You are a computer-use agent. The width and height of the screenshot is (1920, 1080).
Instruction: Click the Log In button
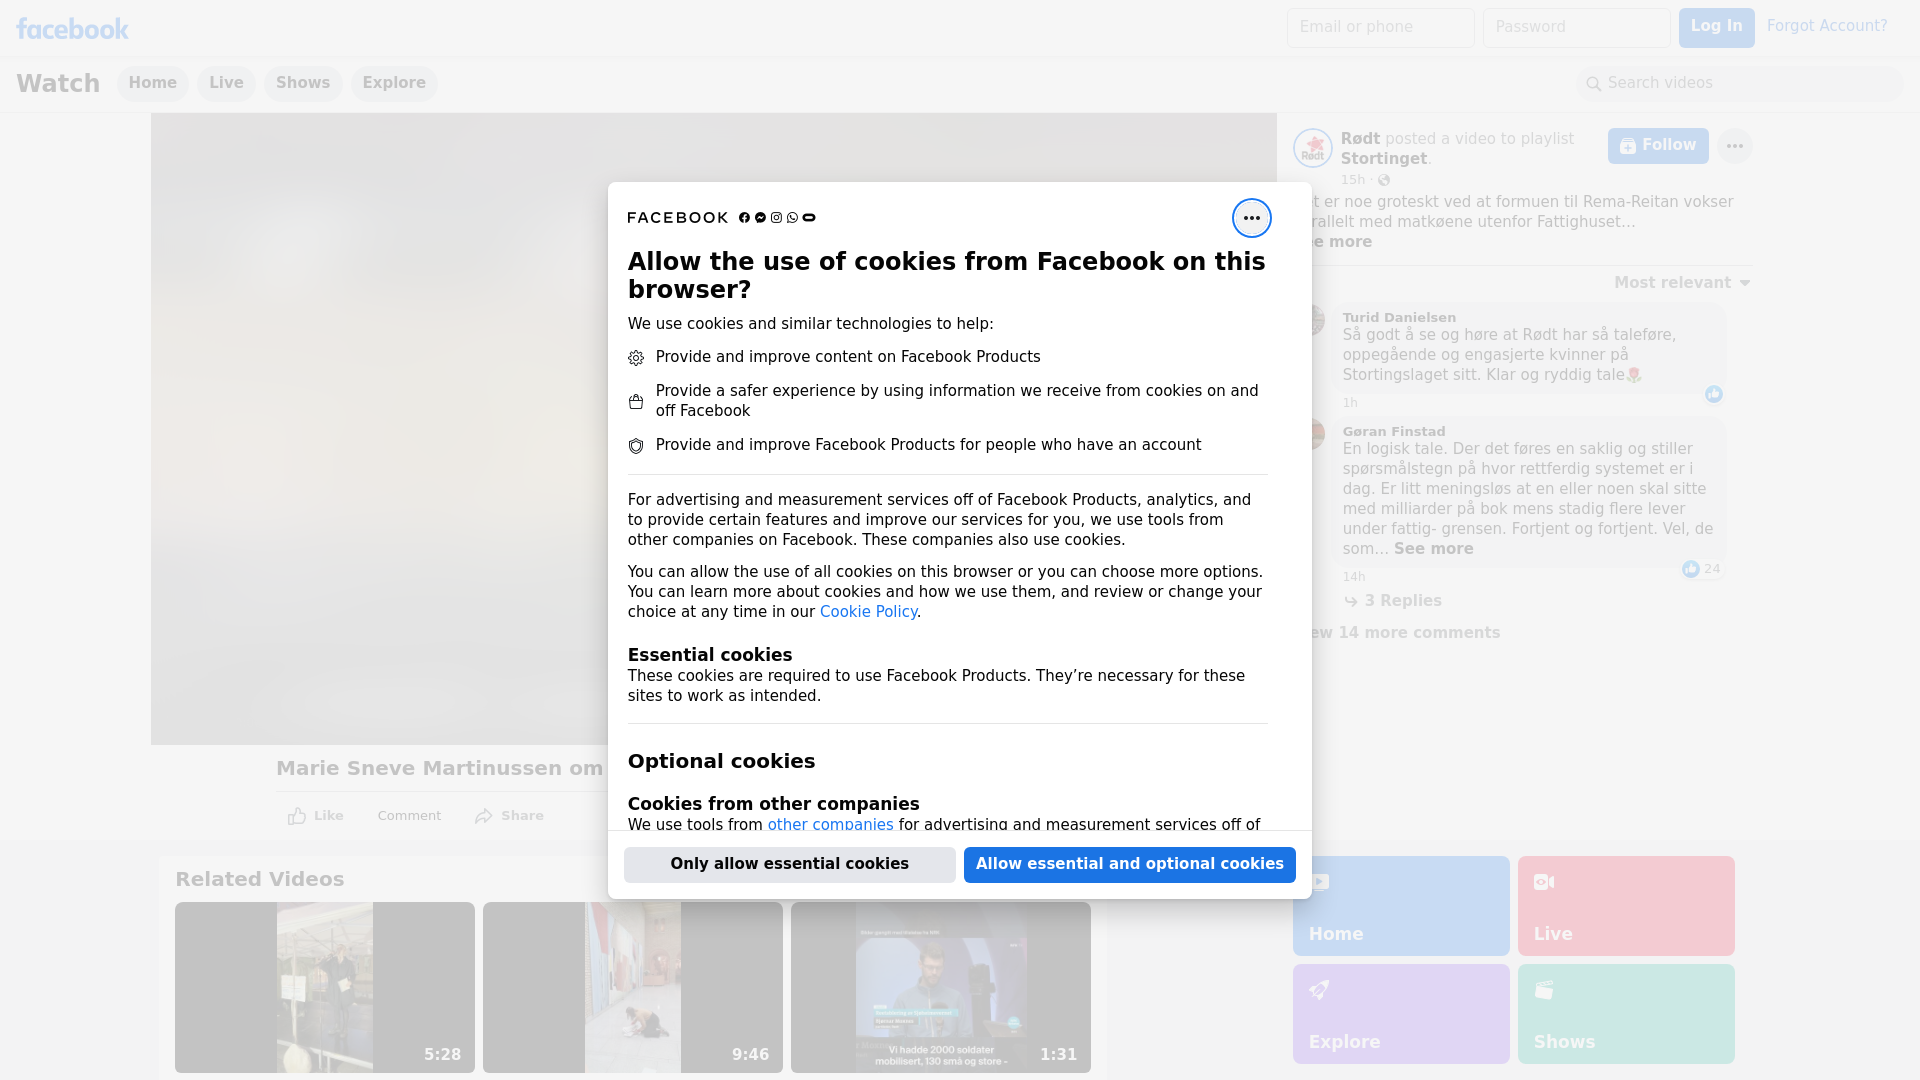(1716, 27)
